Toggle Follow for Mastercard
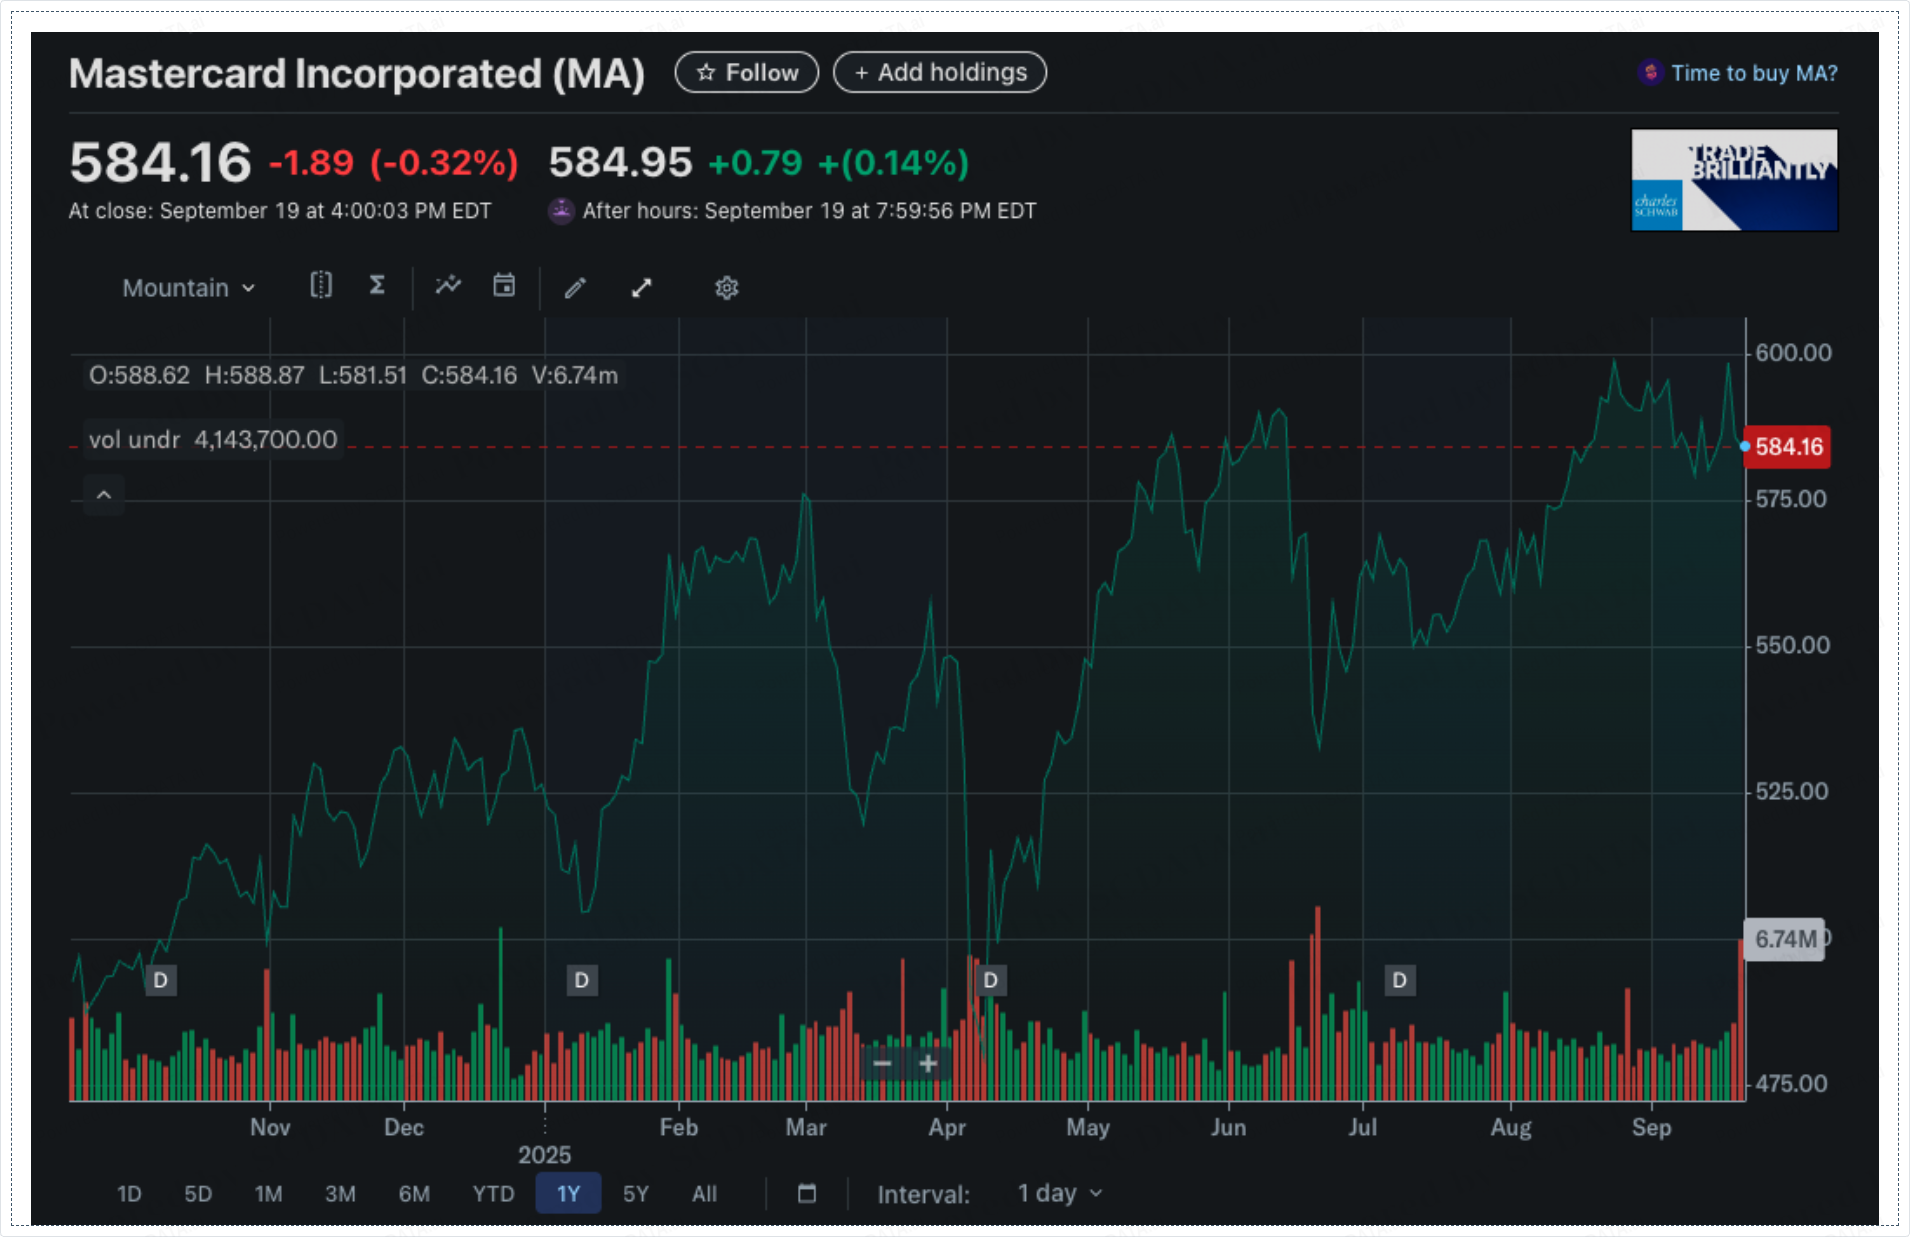The image size is (1910, 1237). (747, 73)
